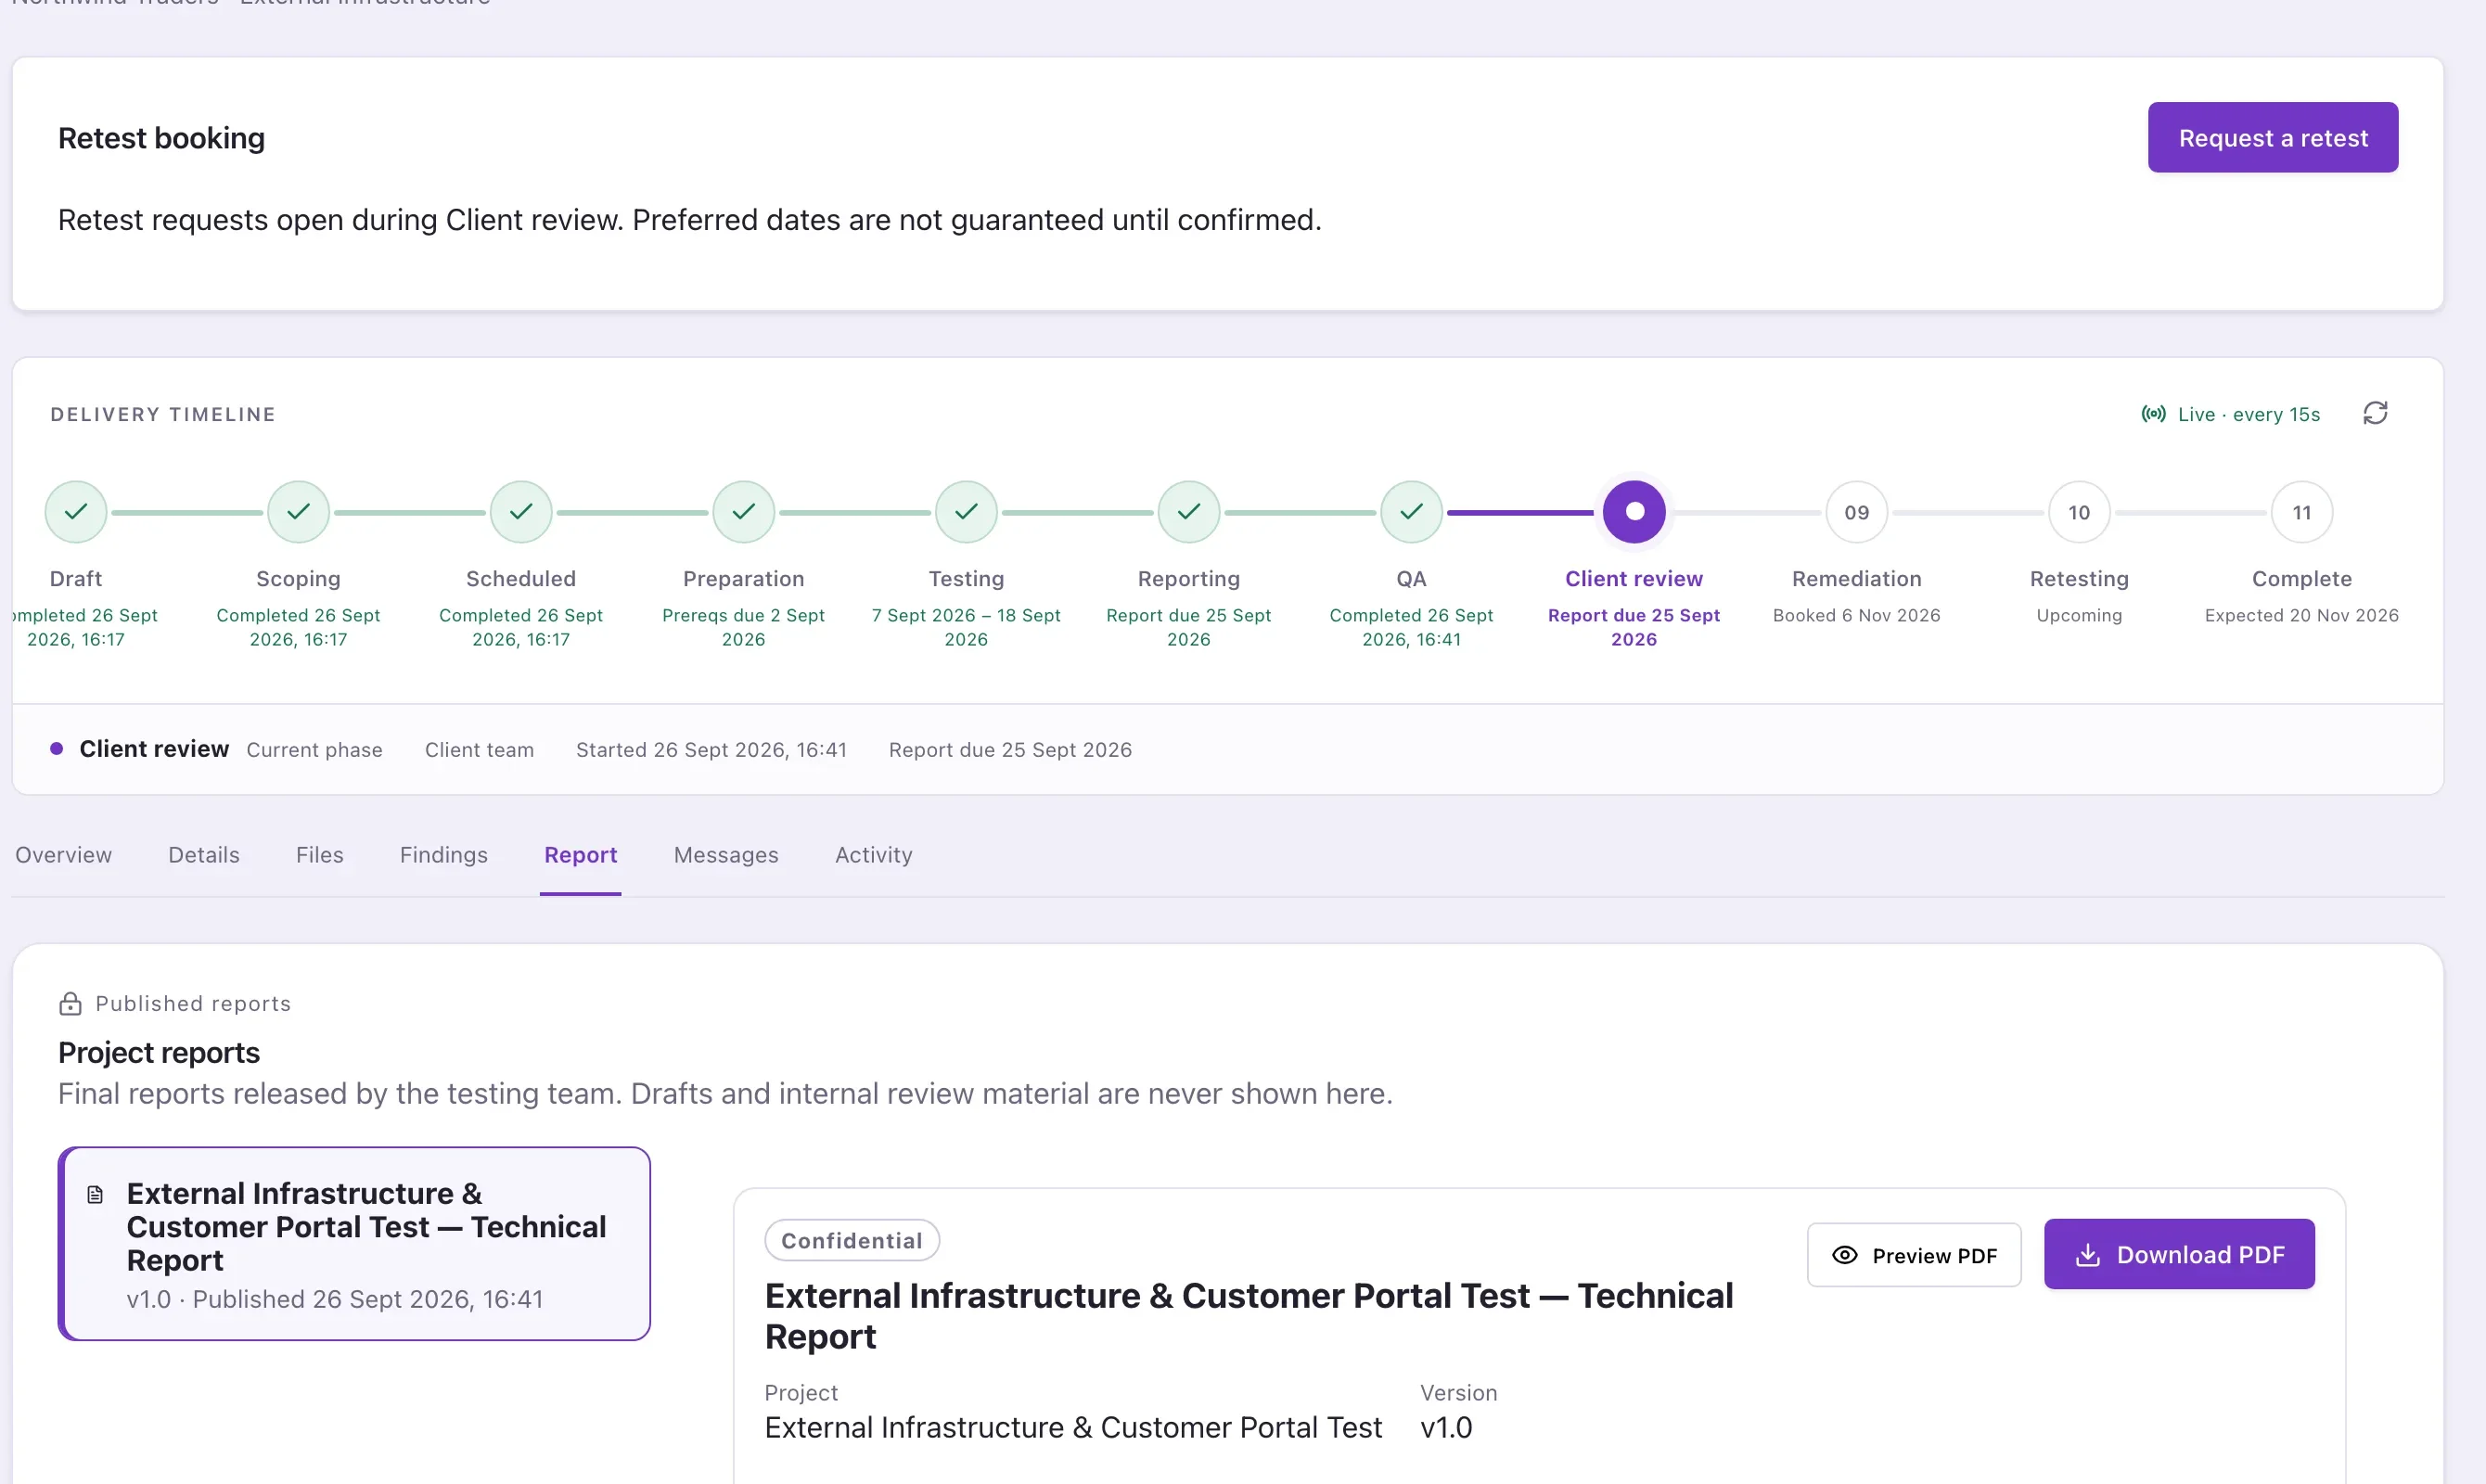This screenshot has width=2486, height=1484.
Task: Click the Preparation stage checkmark
Action: pyautogui.click(x=743, y=512)
